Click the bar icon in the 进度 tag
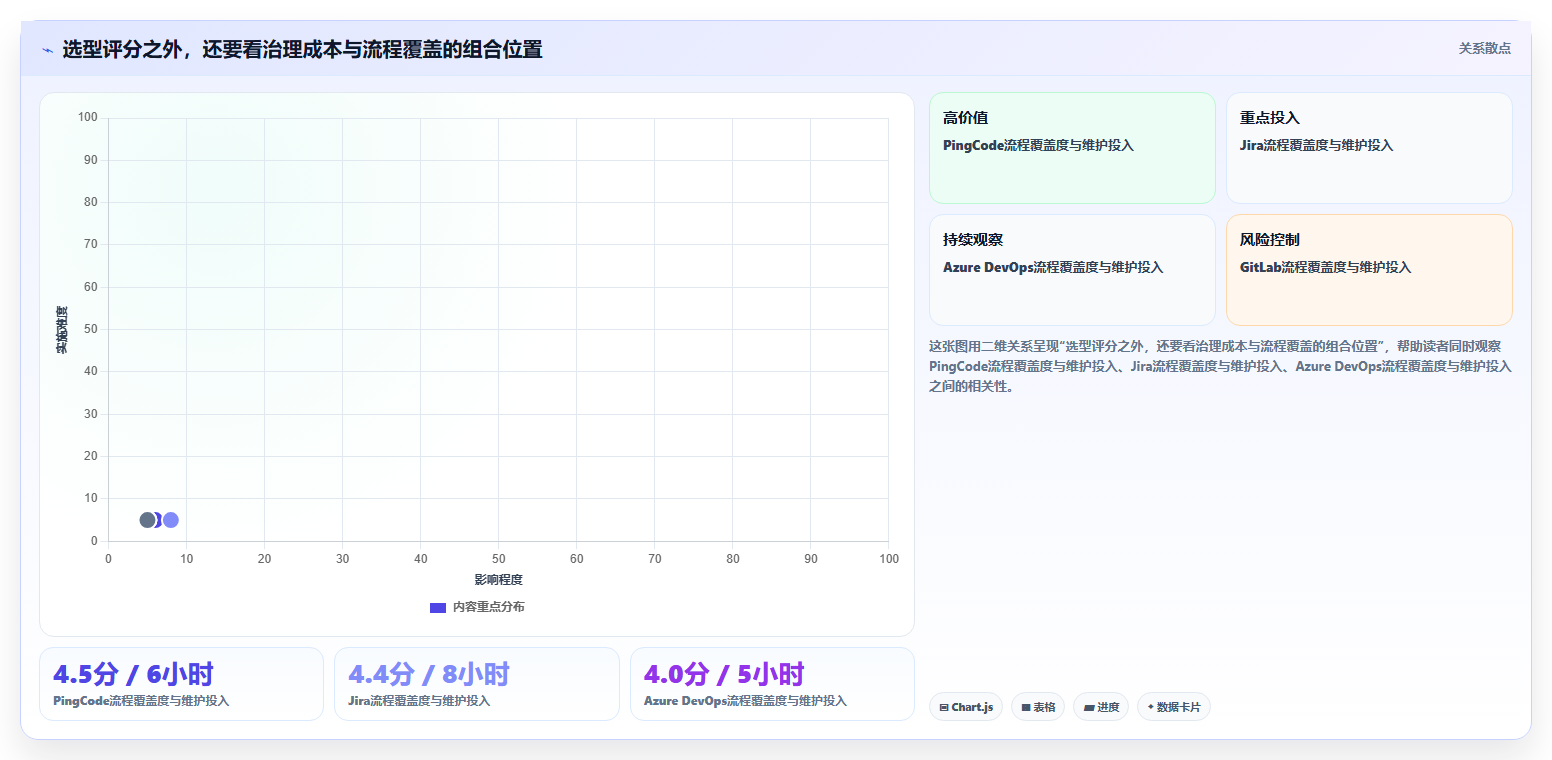The width and height of the screenshot is (1552, 760). [x=1089, y=707]
